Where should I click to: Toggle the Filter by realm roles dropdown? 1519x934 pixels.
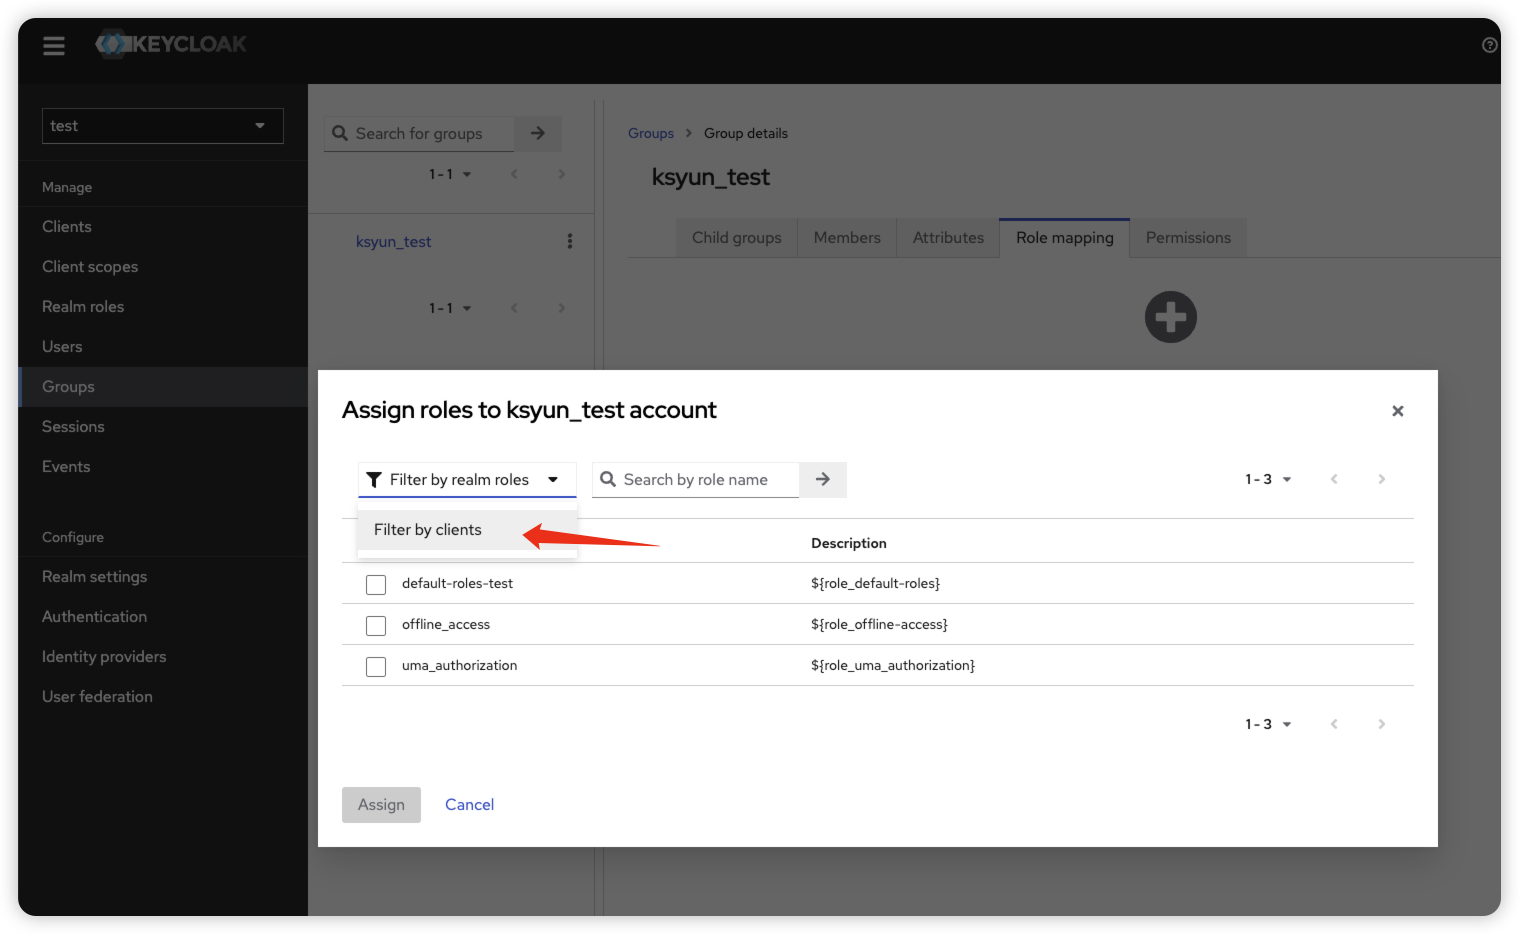[467, 480]
